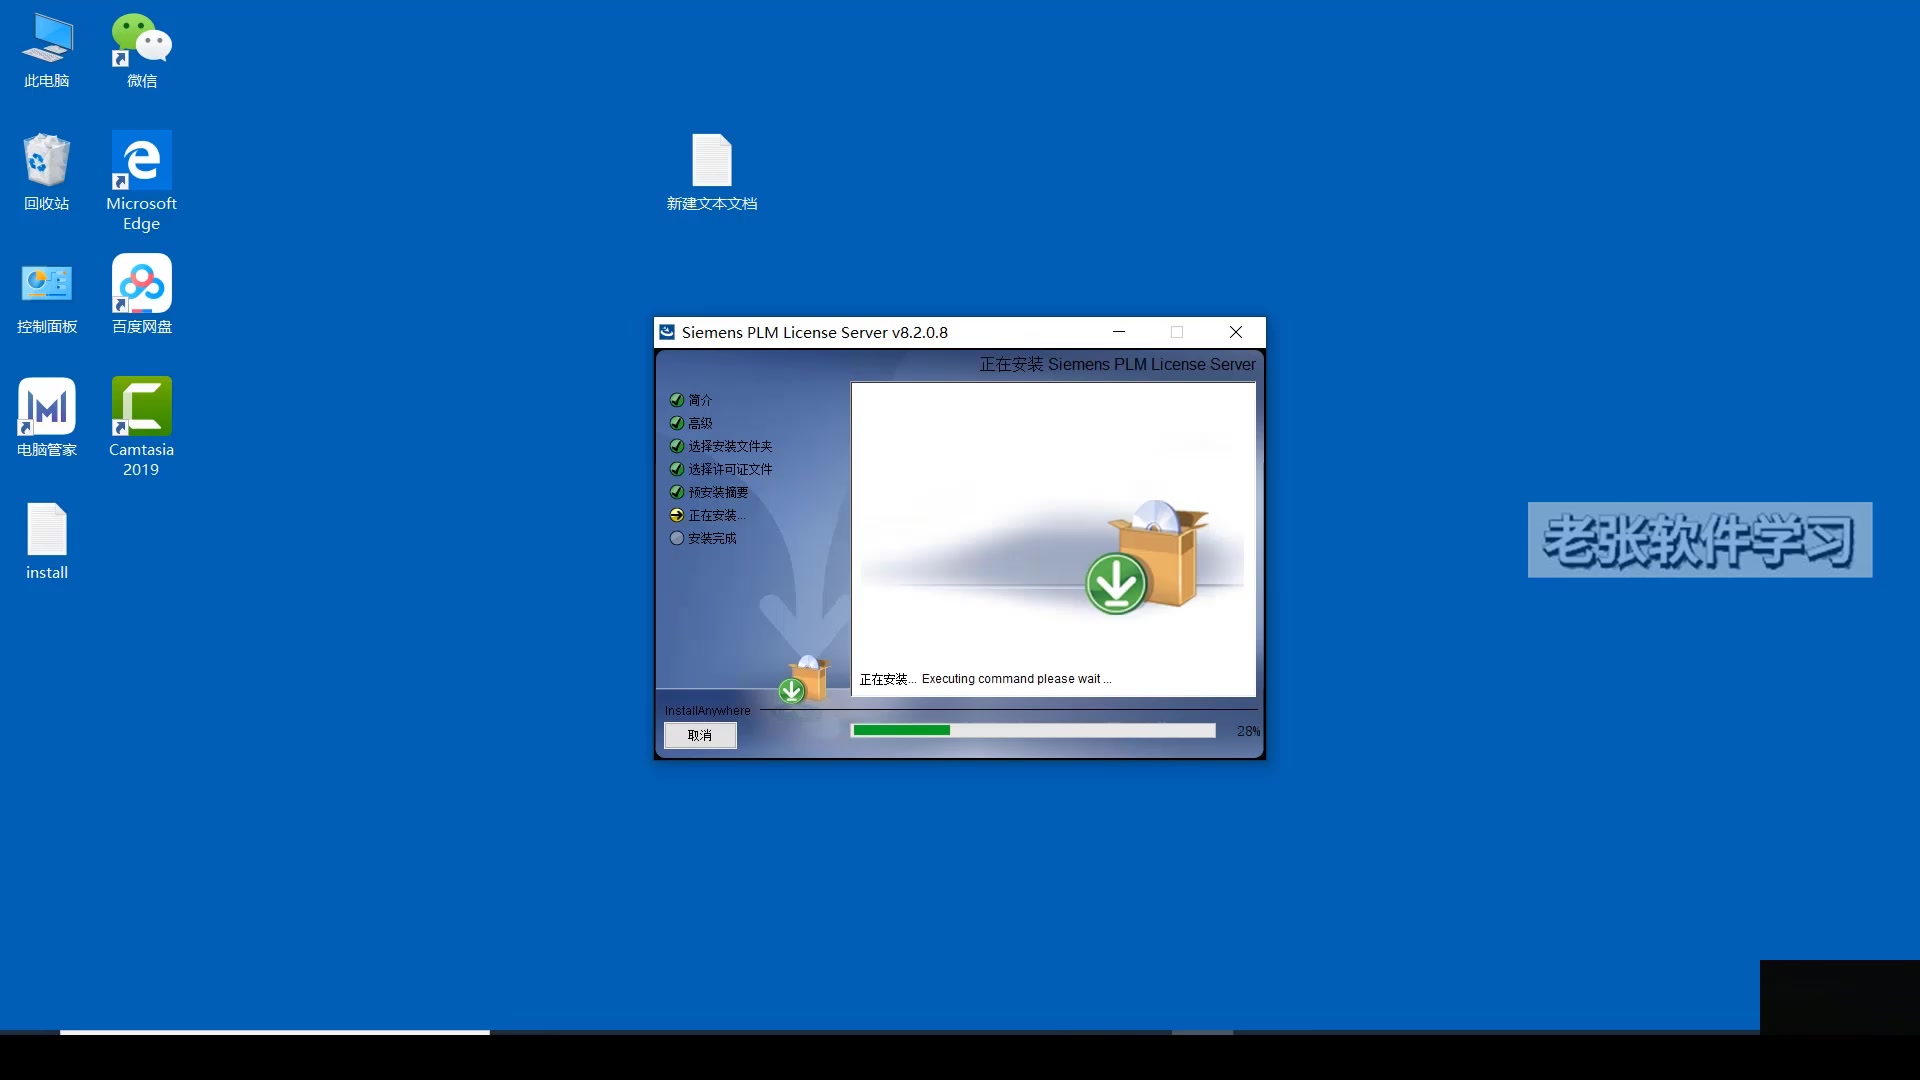The height and width of the screenshot is (1080, 1920).
Task: Click the 预安装摘要 step label
Action: pos(718,492)
